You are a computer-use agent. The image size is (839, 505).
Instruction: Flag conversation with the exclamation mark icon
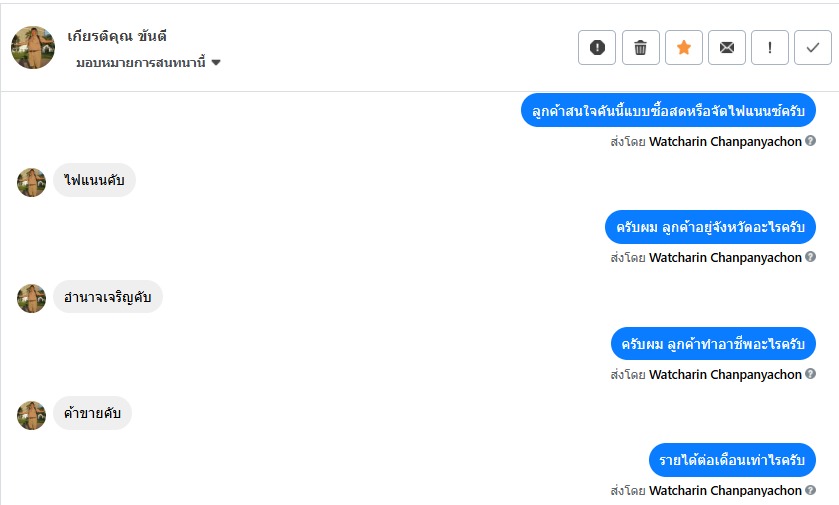(770, 47)
